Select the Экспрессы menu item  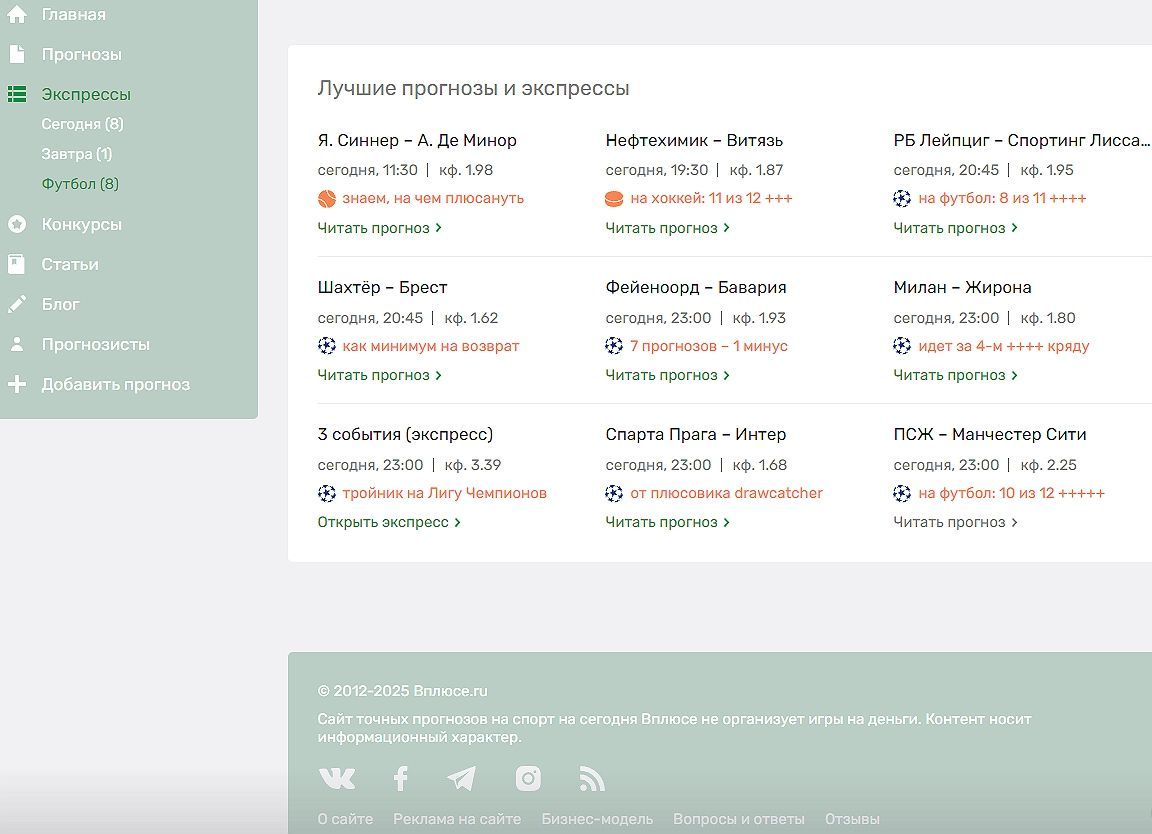[x=86, y=94]
